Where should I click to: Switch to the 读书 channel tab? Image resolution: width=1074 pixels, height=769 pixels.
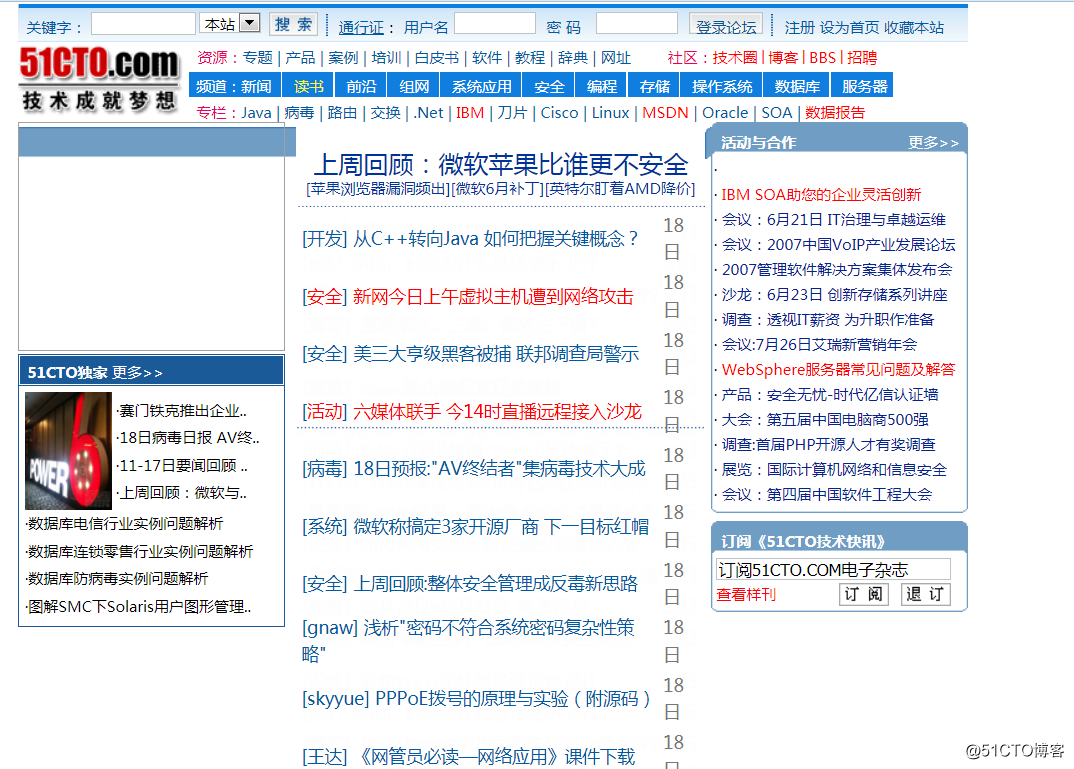coord(308,86)
